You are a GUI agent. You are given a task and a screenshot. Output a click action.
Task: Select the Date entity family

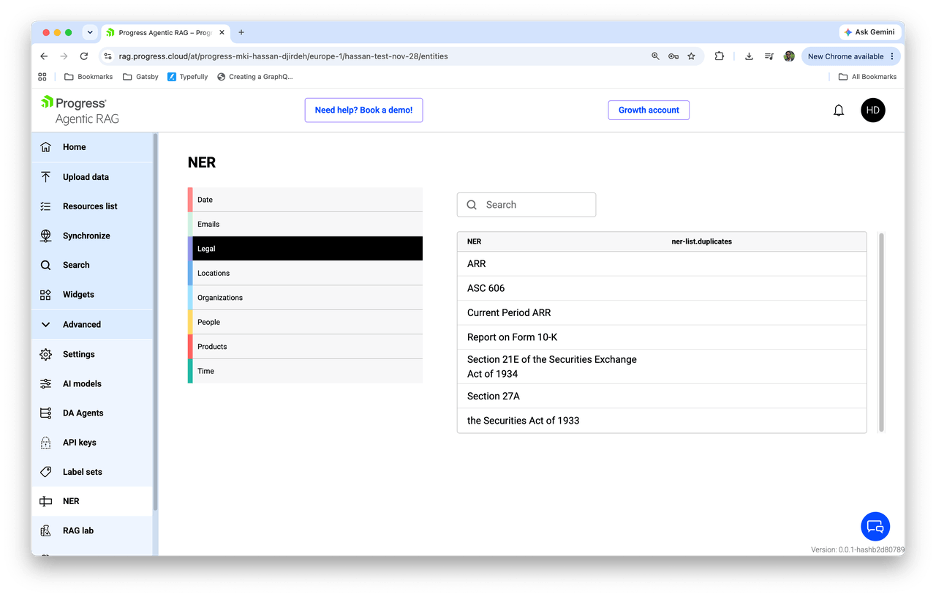pyautogui.click(x=305, y=199)
